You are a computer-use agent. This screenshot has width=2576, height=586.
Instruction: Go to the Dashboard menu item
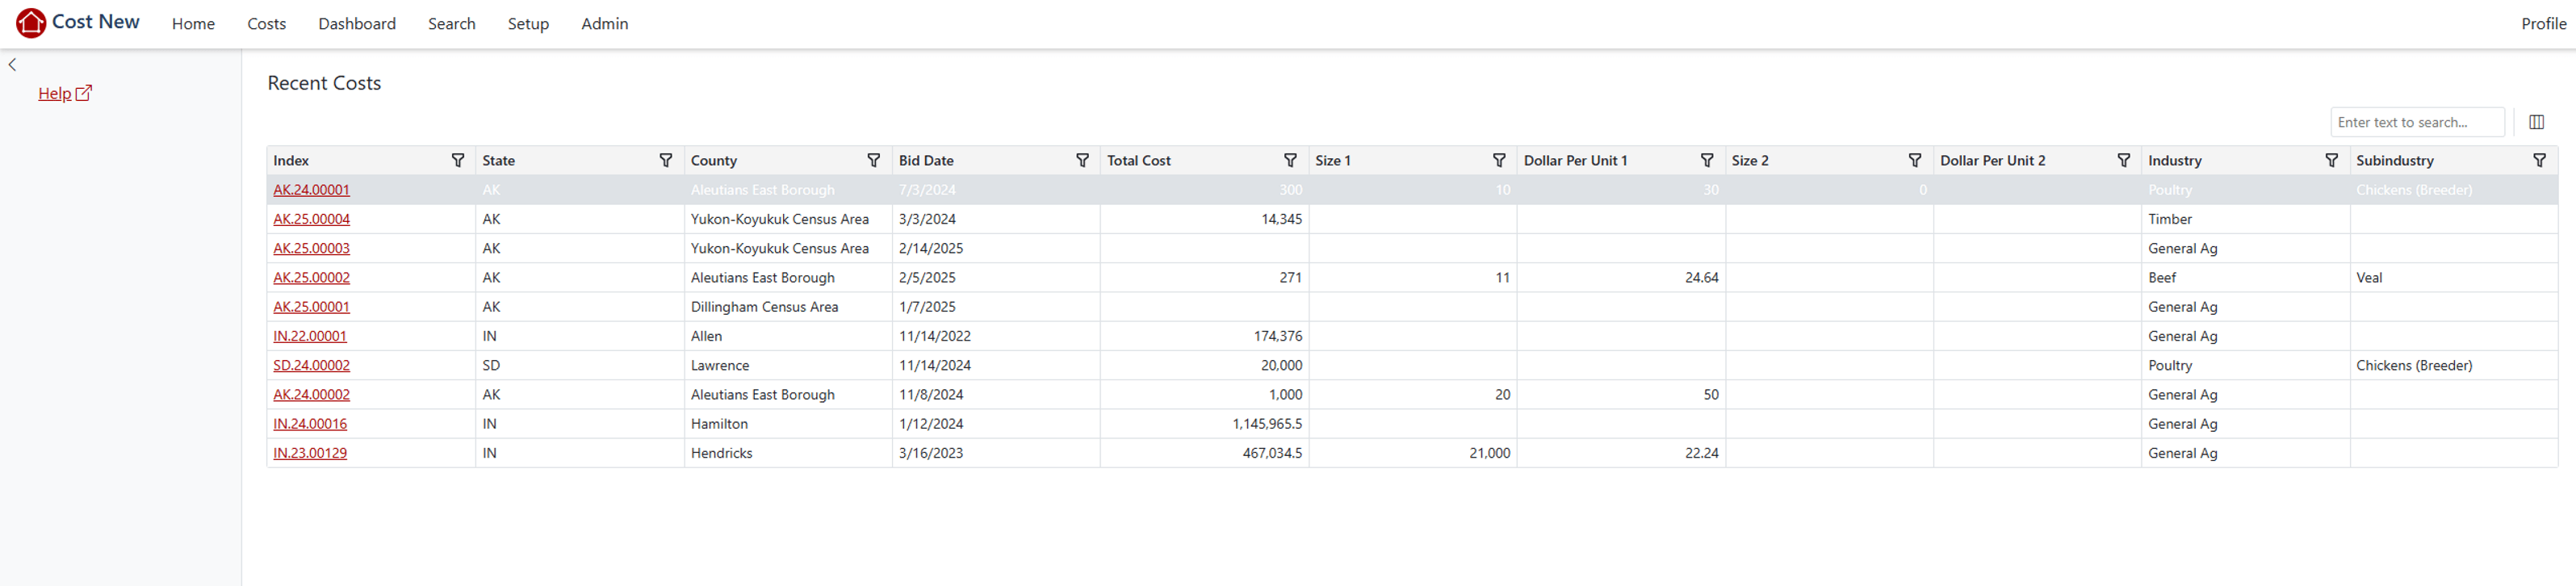click(356, 24)
